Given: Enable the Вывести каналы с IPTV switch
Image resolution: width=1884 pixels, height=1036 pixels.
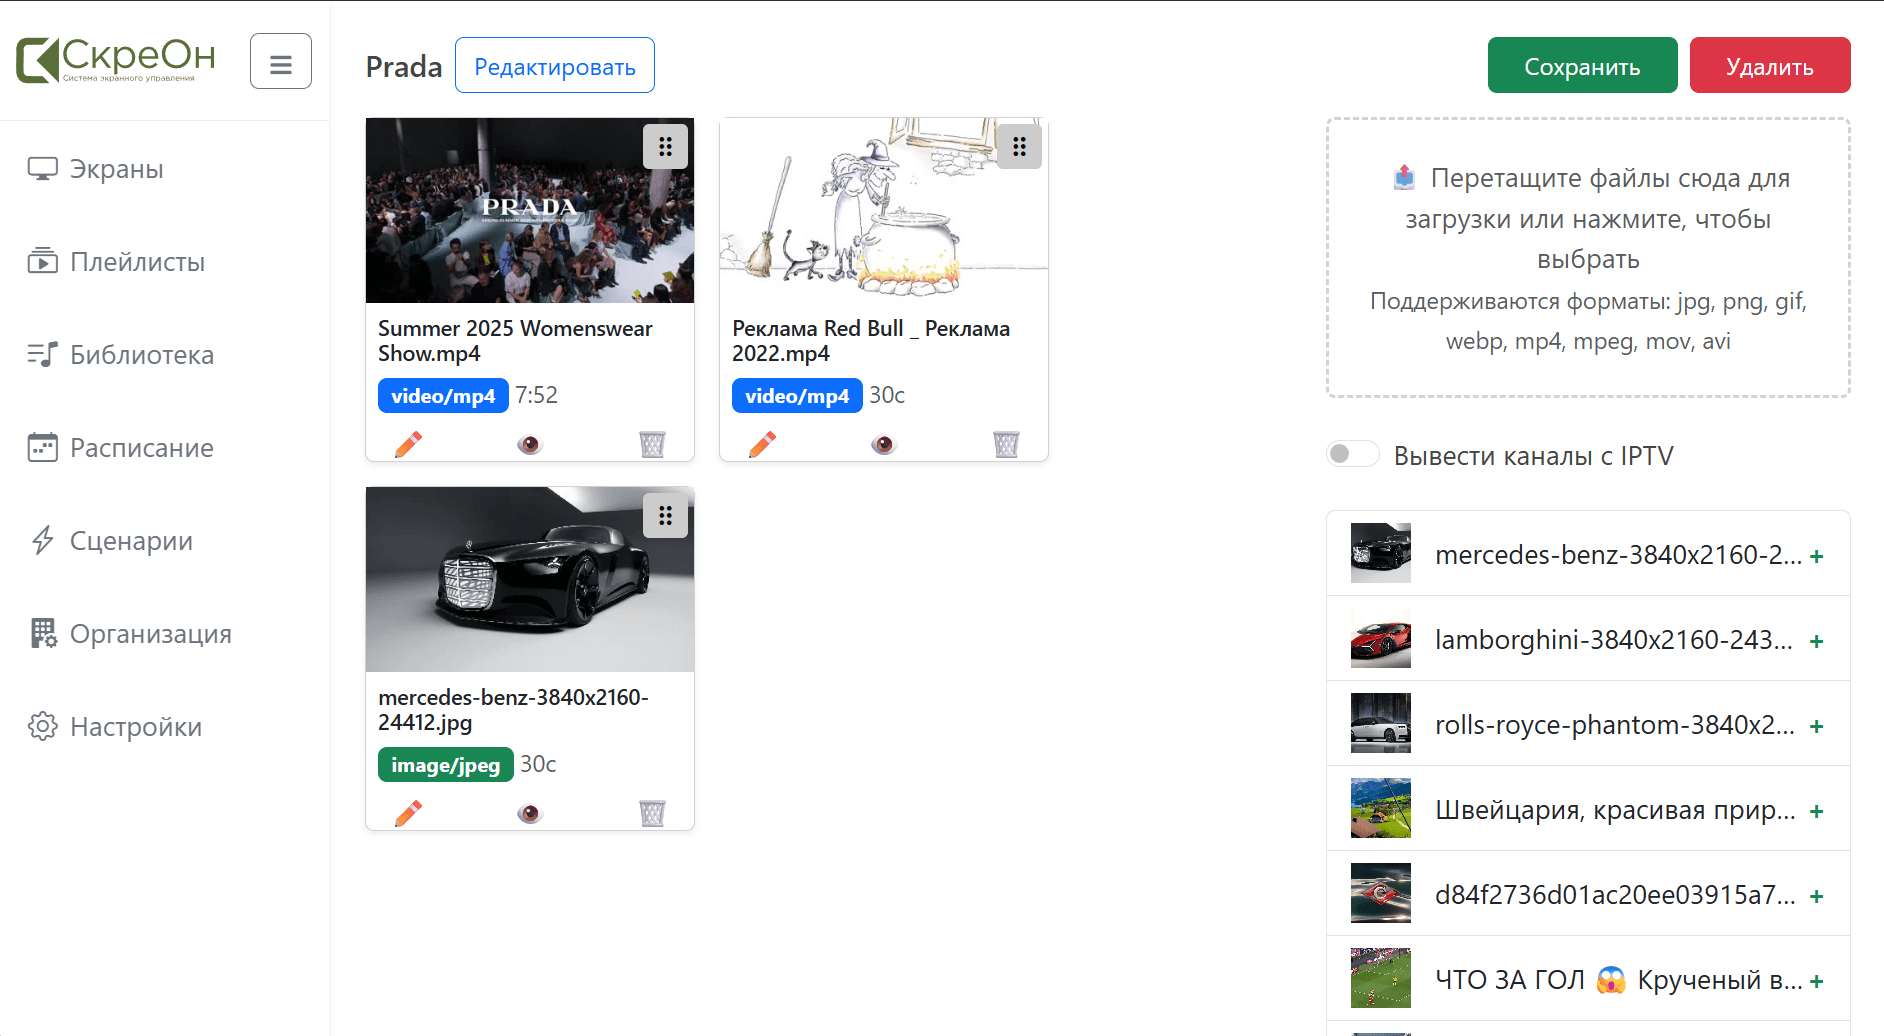Looking at the screenshot, I should 1352,453.
